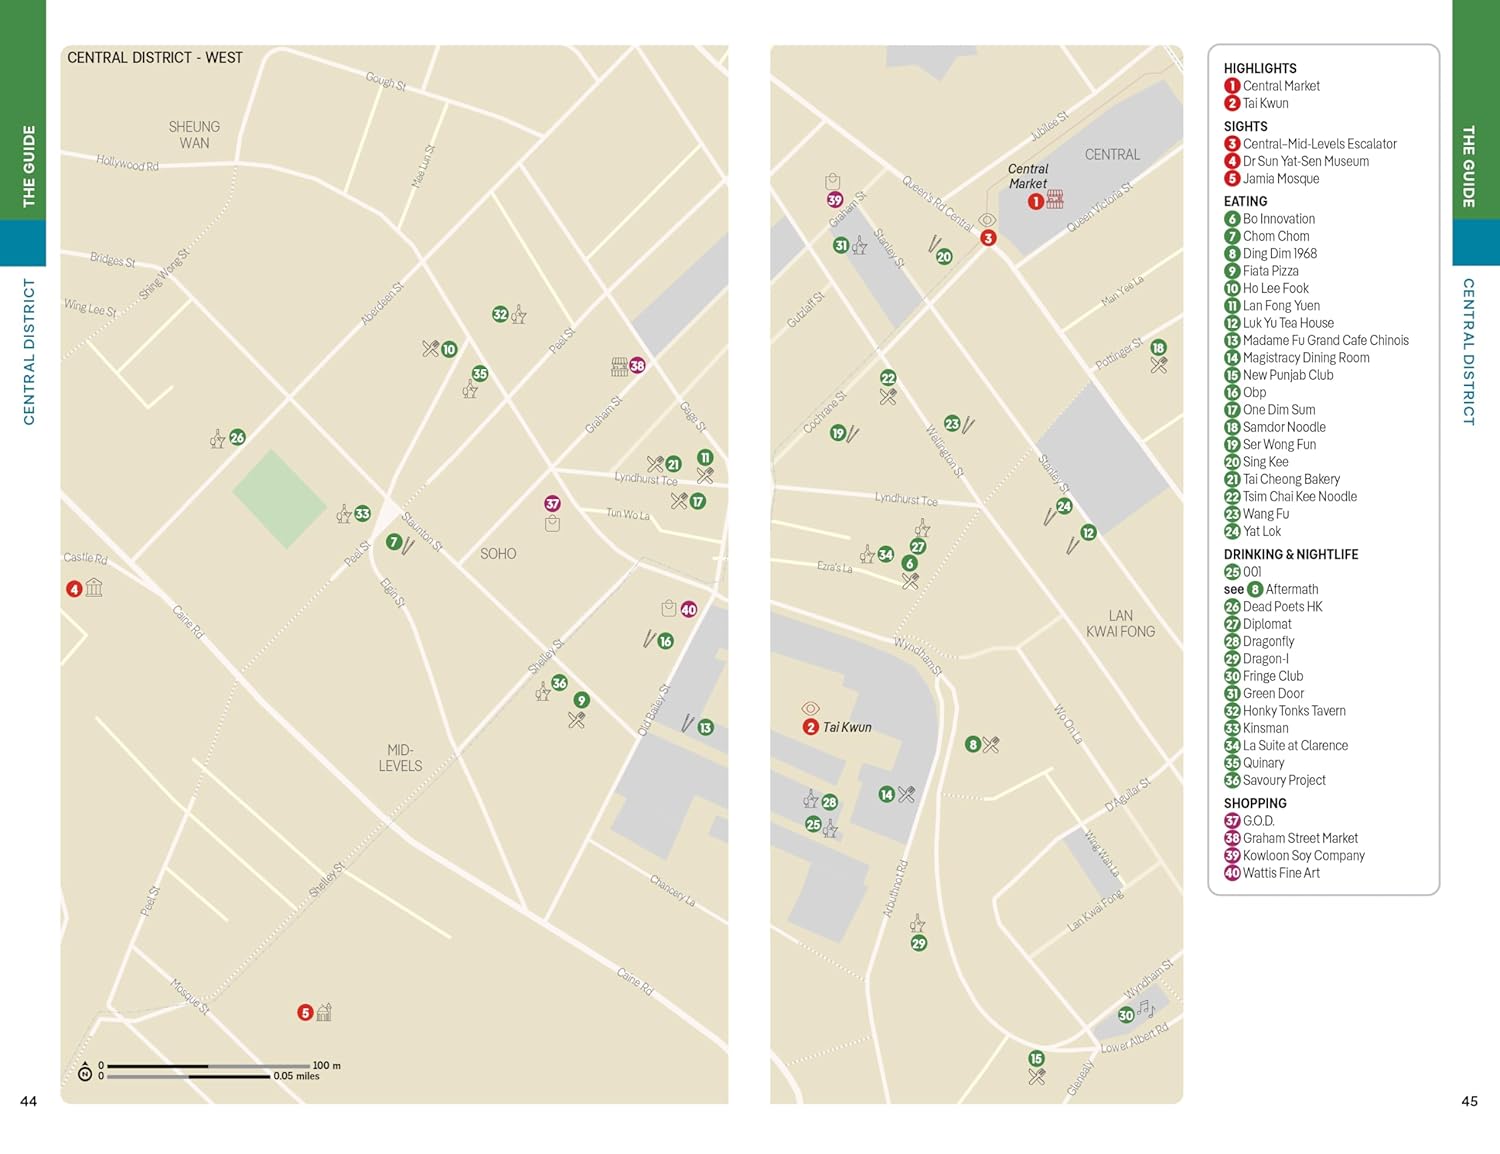Click the 100 m scale bar
The image size is (1500, 1154).
coord(208,1066)
